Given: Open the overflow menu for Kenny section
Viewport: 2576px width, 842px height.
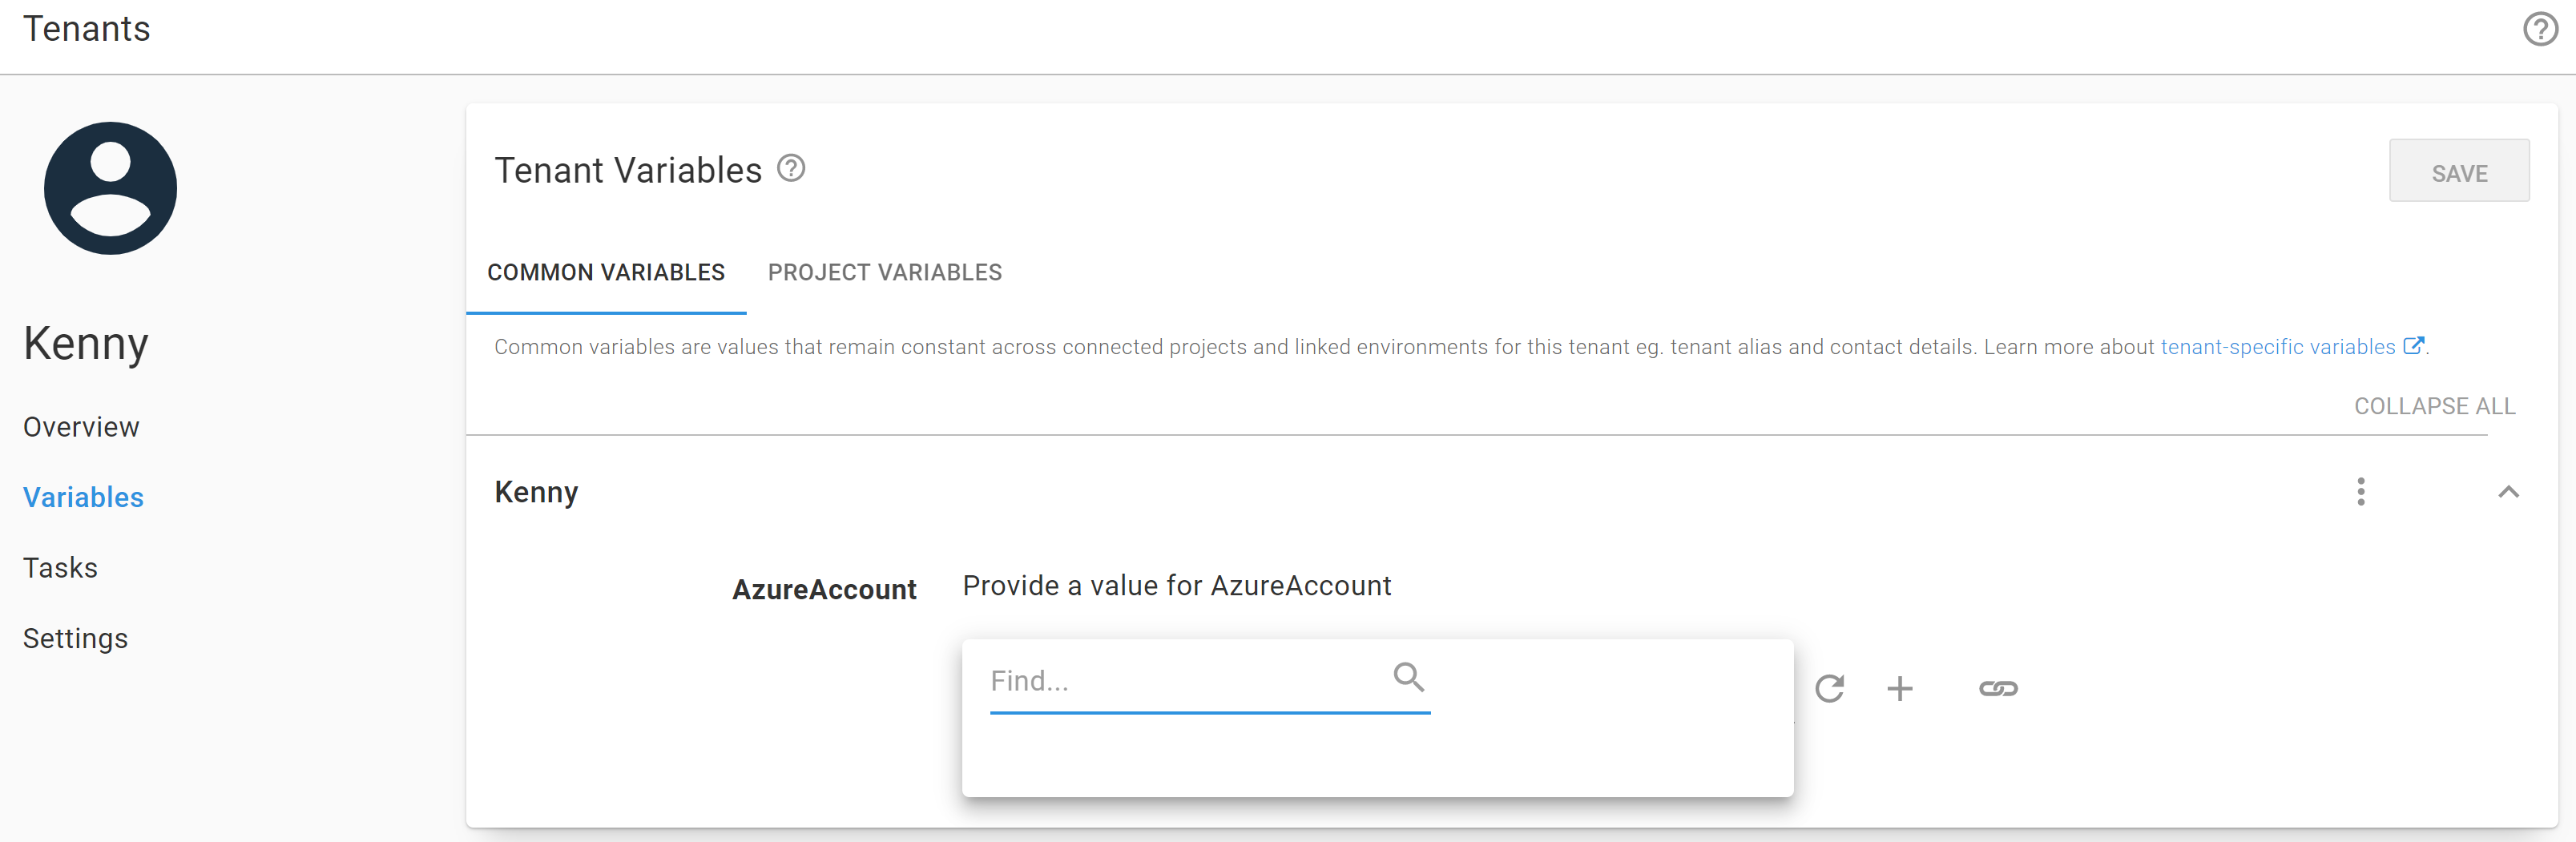Looking at the screenshot, I should [x=2361, y=491].
